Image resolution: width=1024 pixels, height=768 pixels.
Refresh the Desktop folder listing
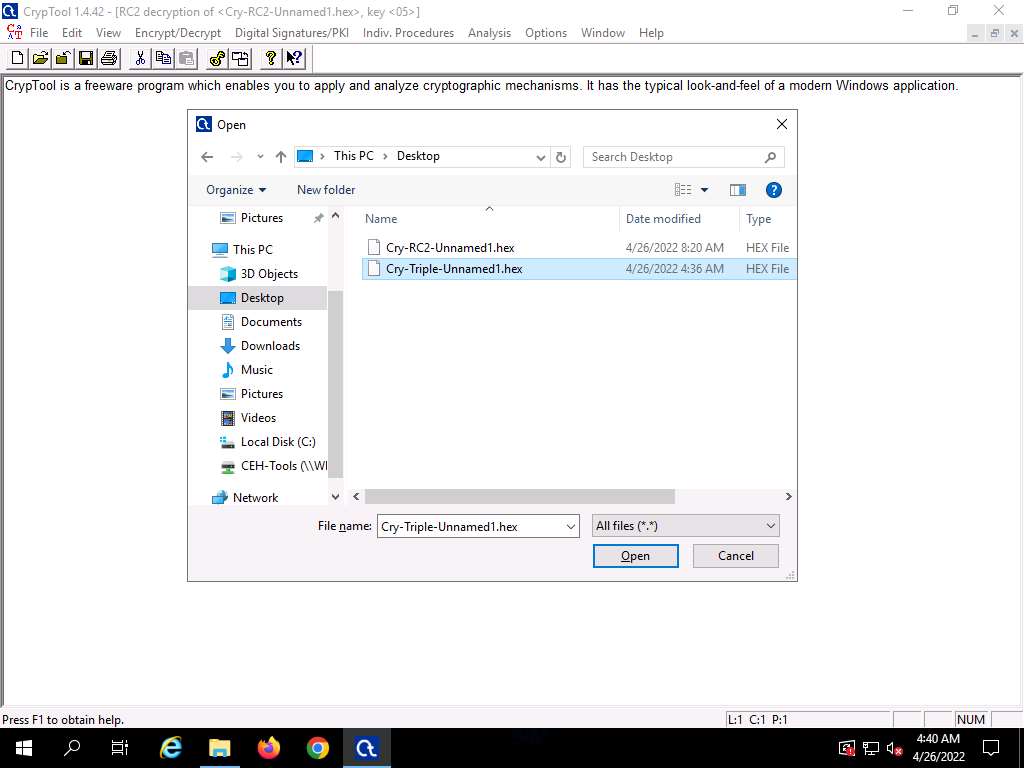(561, 157)
